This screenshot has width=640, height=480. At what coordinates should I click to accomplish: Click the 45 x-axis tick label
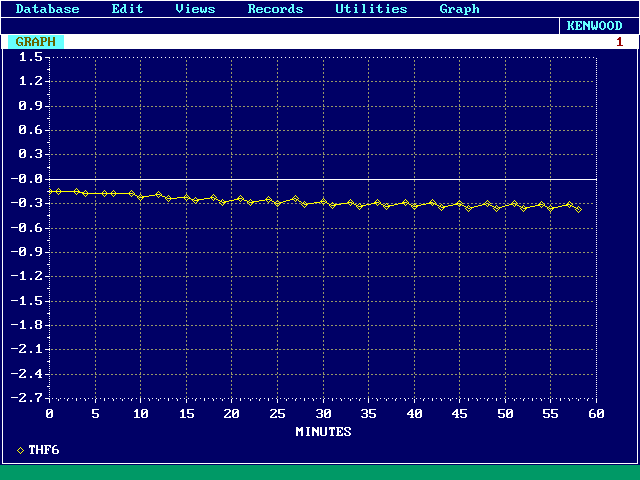pos(460,414)
